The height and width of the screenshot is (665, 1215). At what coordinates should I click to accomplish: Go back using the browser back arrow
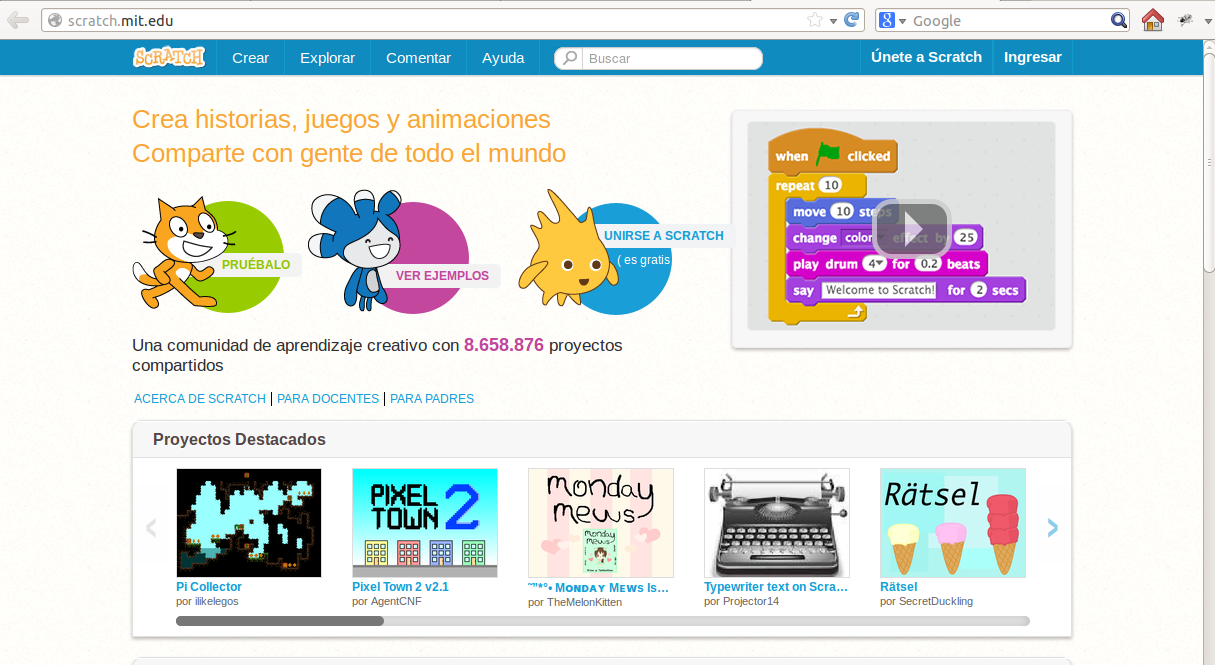pos(17,18)
